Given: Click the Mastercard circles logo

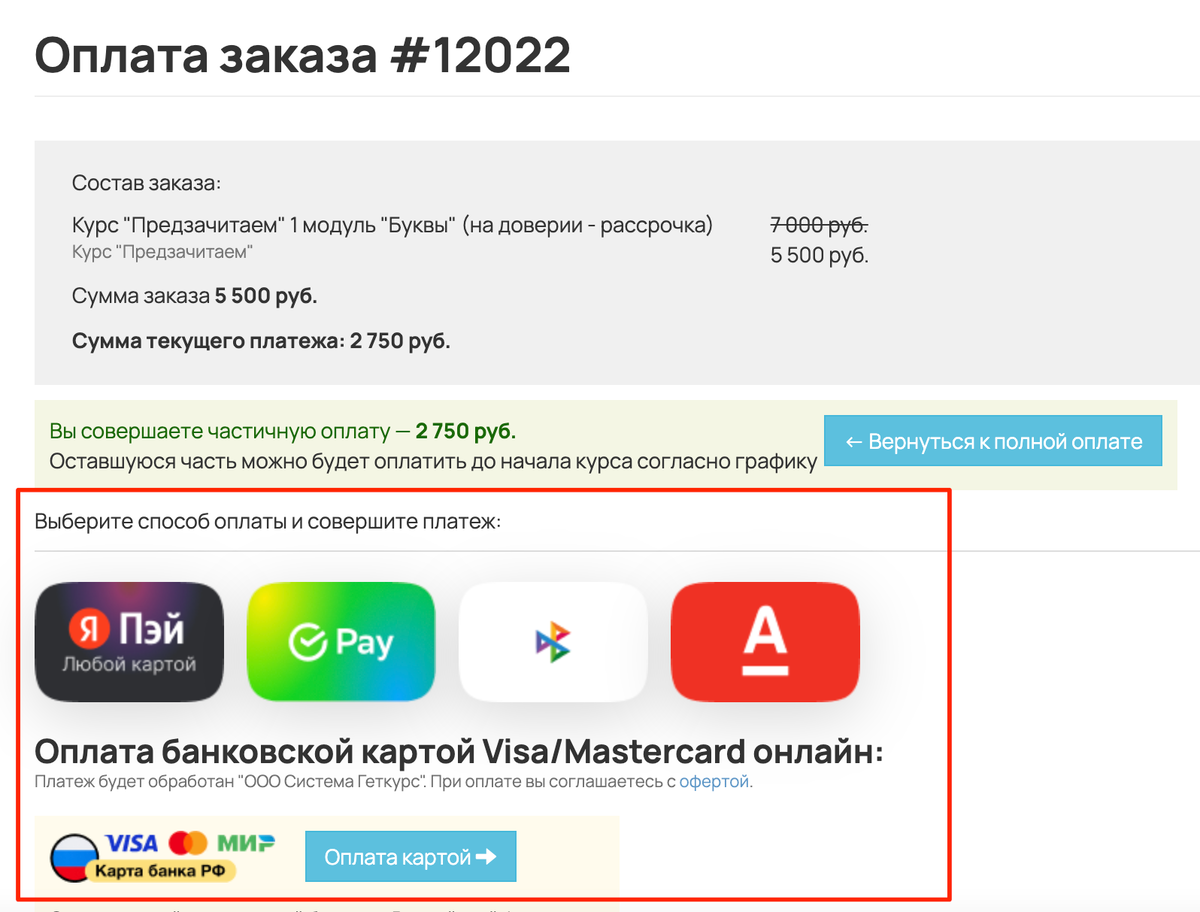Looking at the screenshot, I should [187, 842].
